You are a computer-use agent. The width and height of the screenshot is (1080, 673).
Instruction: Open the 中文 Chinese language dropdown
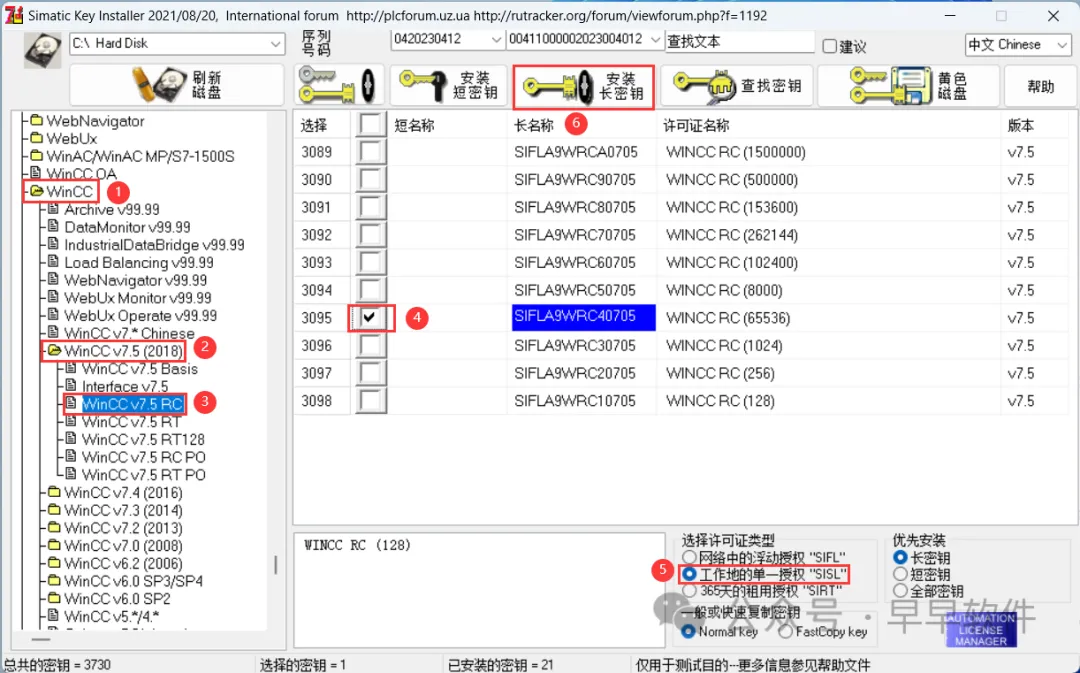(1061, 45)
